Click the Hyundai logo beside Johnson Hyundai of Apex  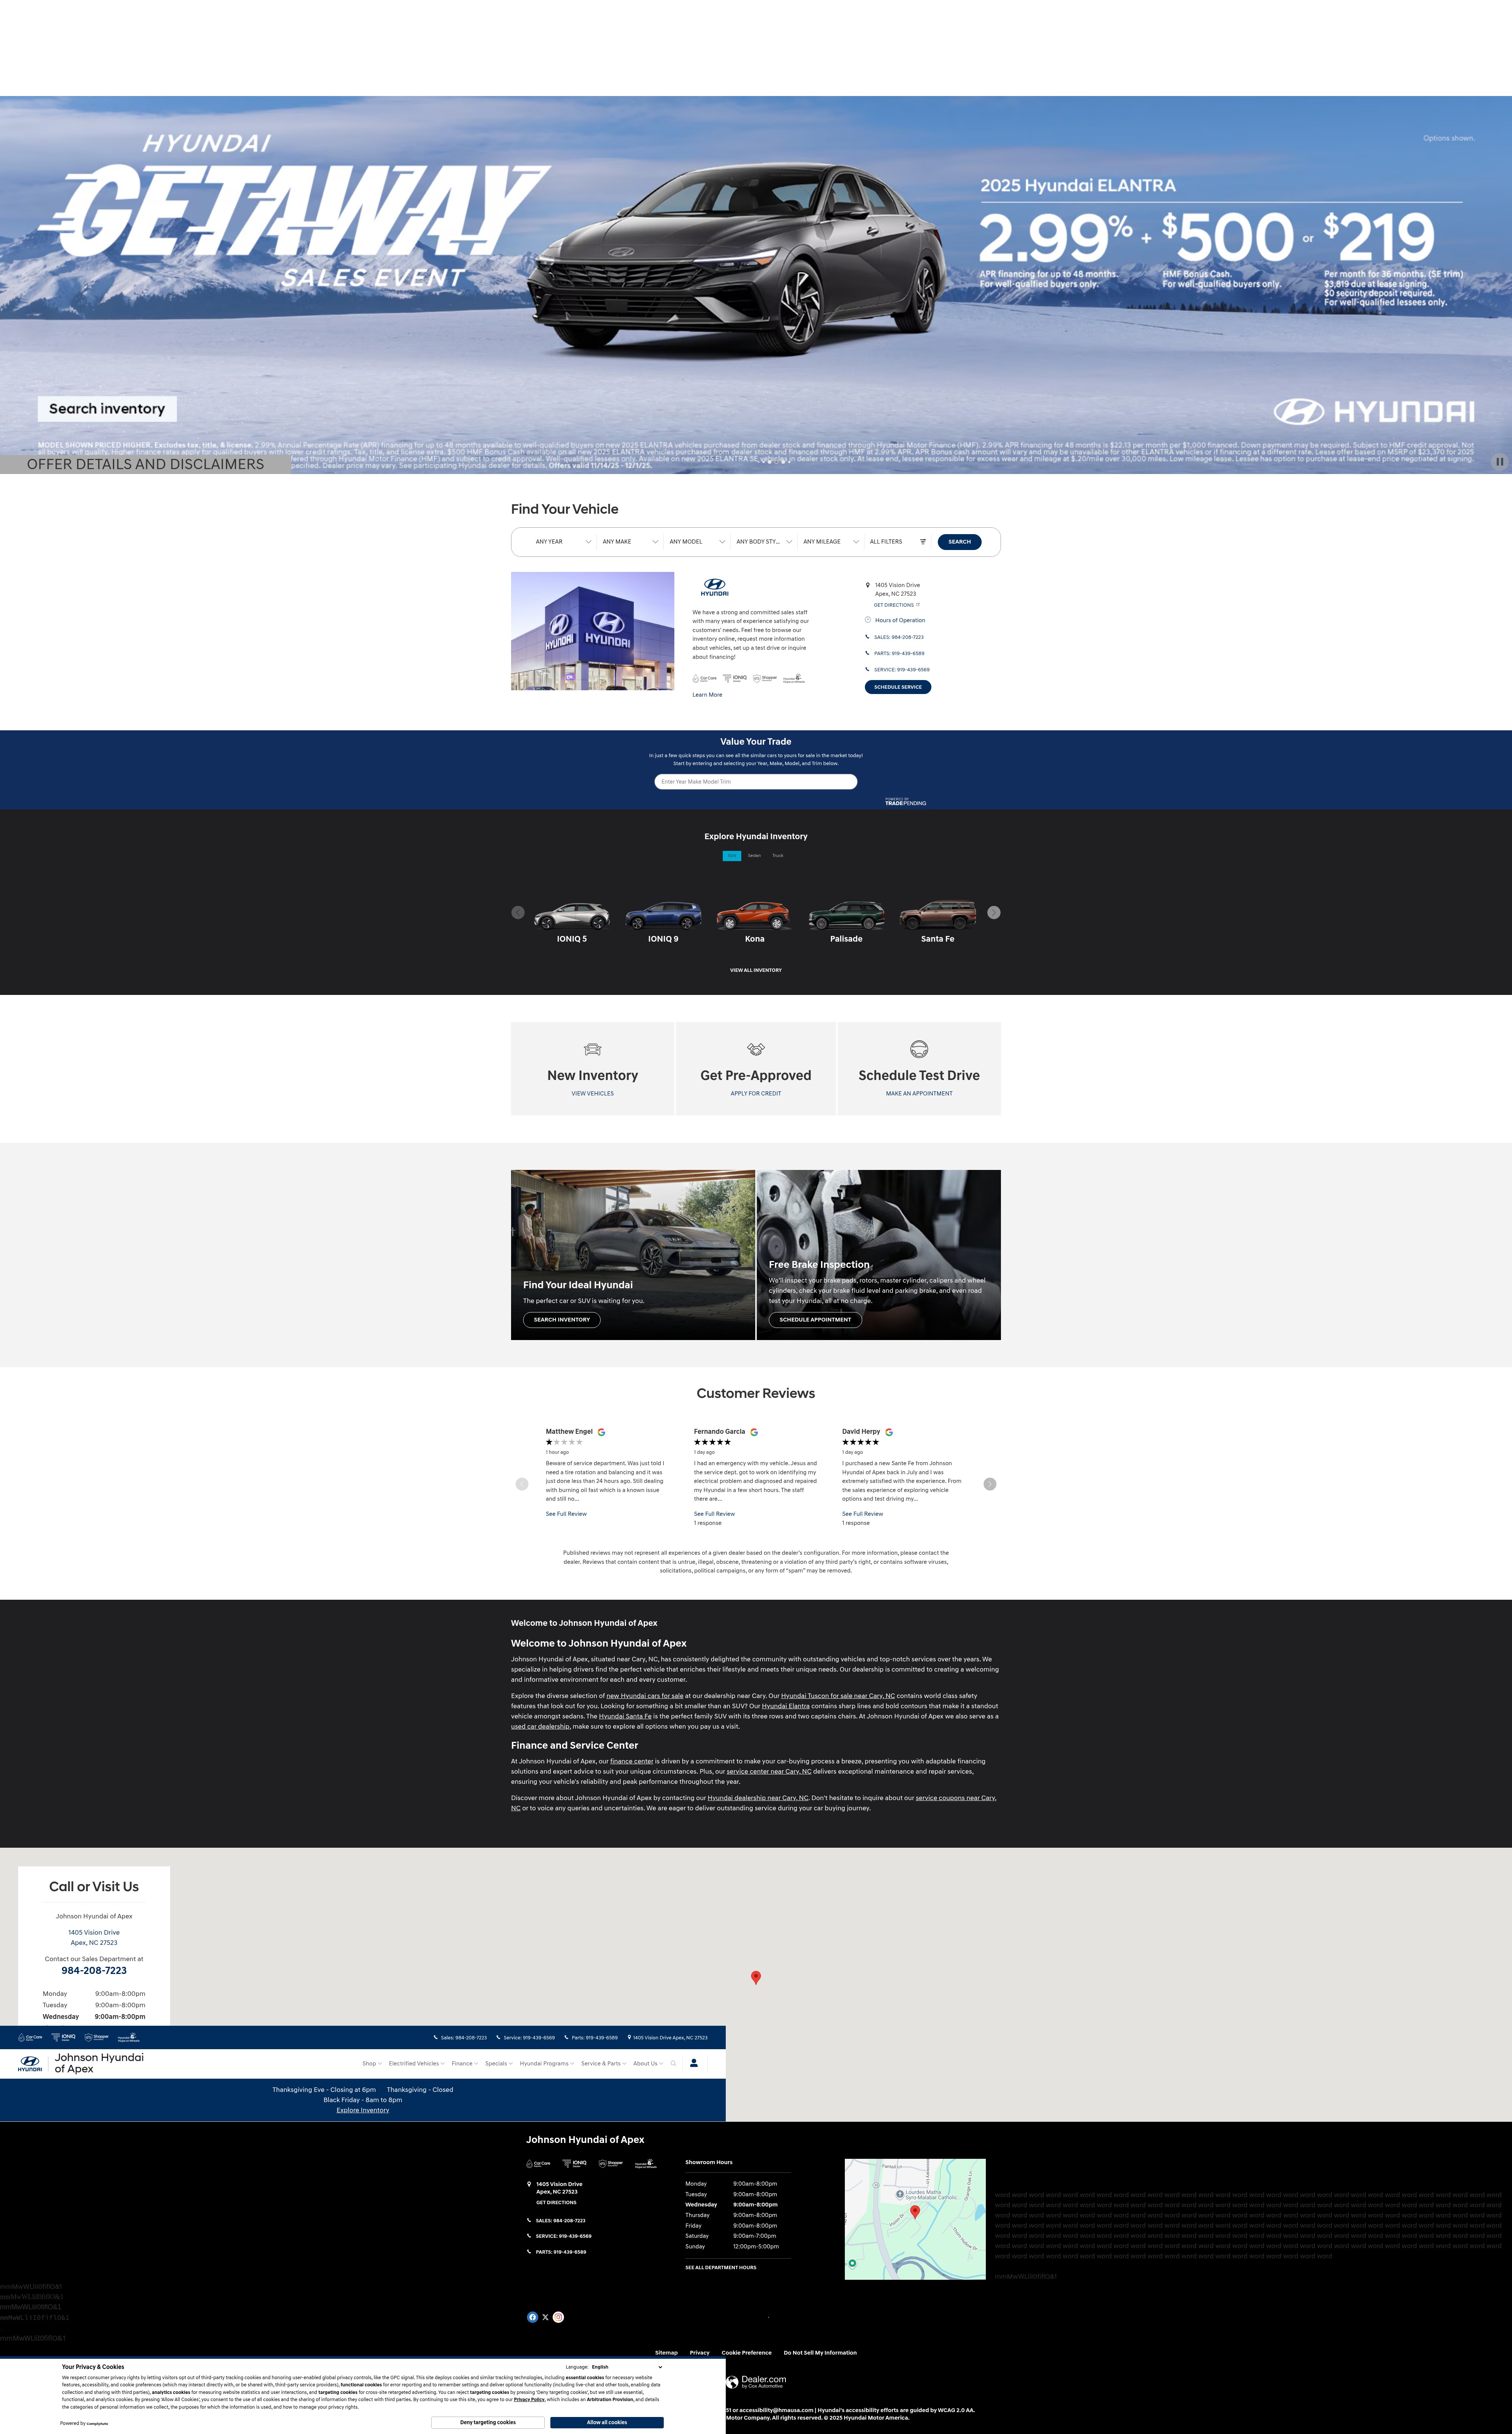pos(30,2063)
